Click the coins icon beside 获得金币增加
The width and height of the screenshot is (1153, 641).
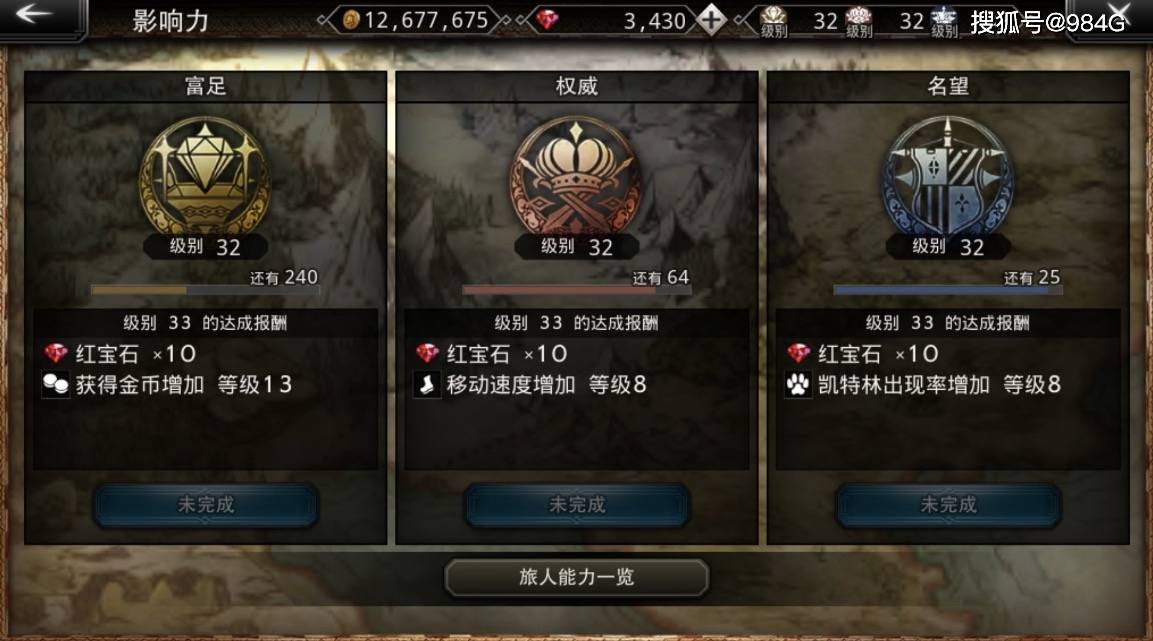[55, 384]
